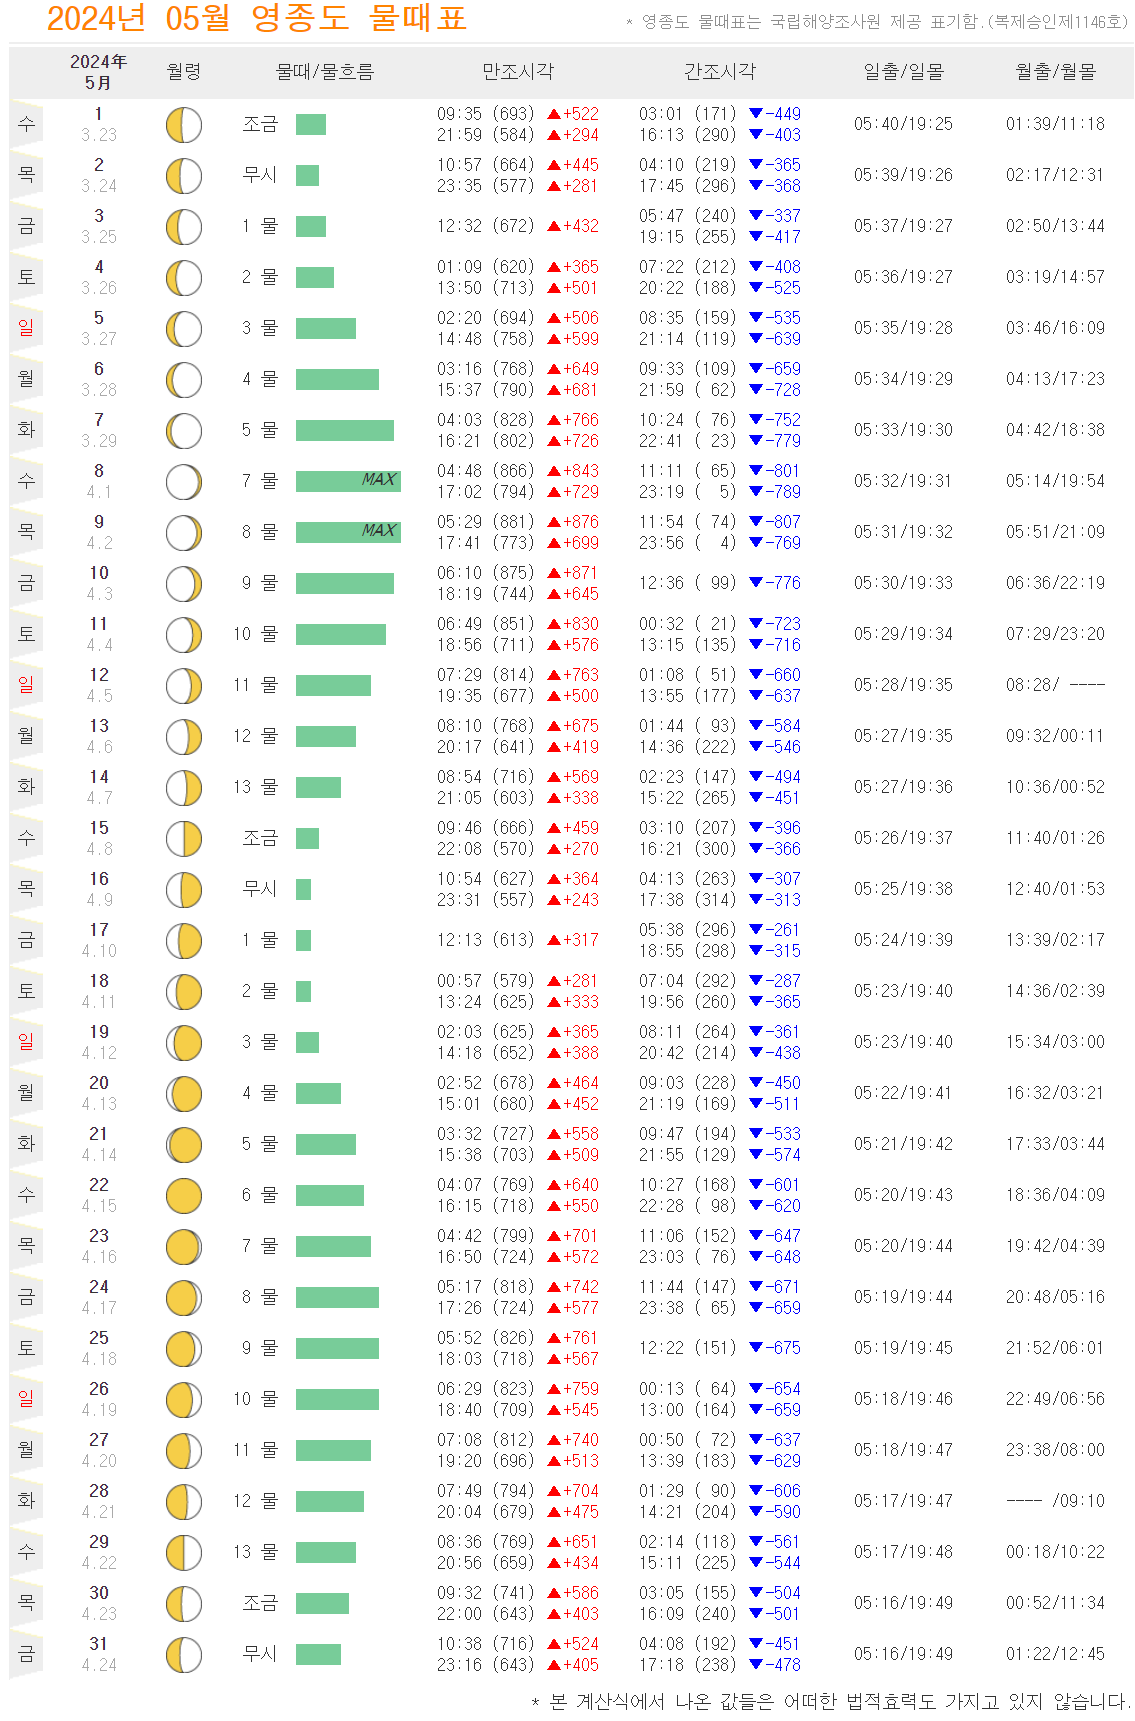Select the moon phase icon for May 10

pos(184,584)
